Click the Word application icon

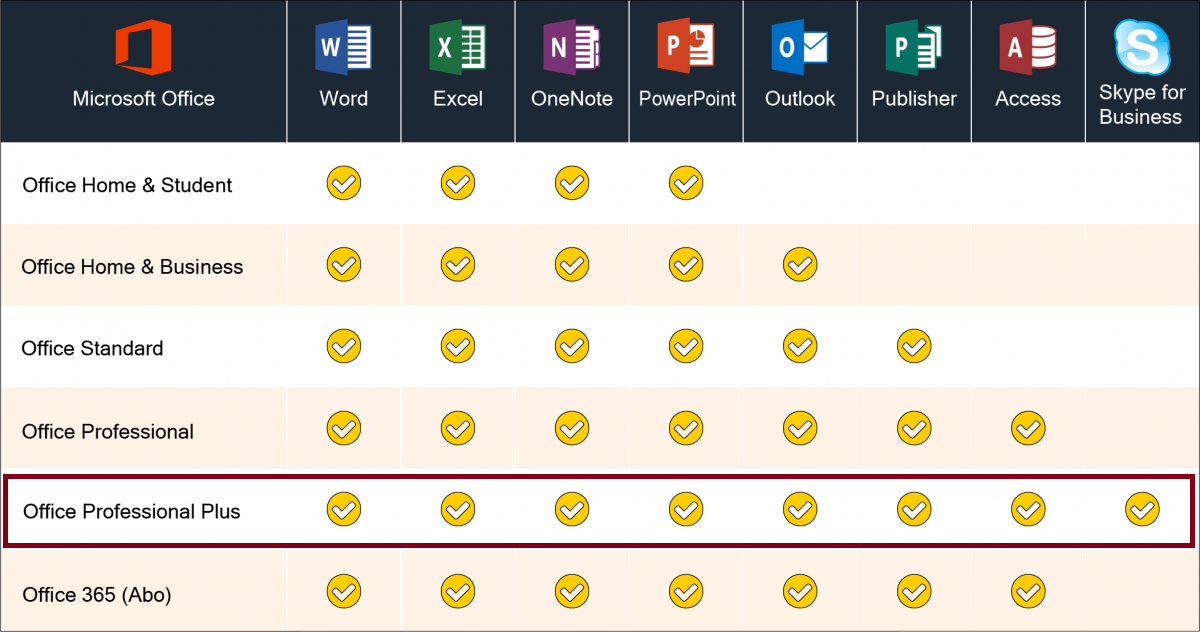tap(343, 48)
